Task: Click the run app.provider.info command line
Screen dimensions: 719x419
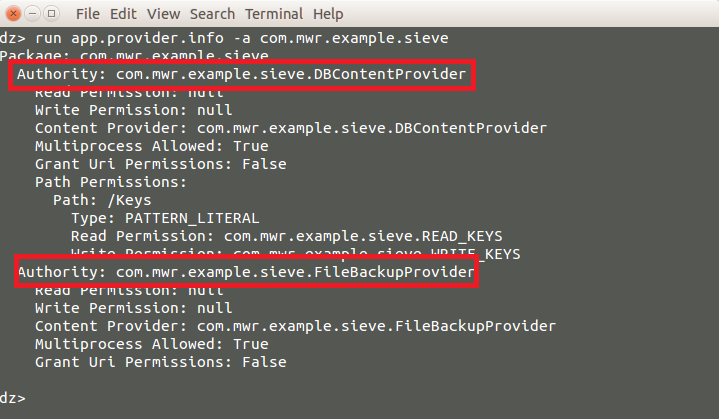Action: [x=224, y=38]
